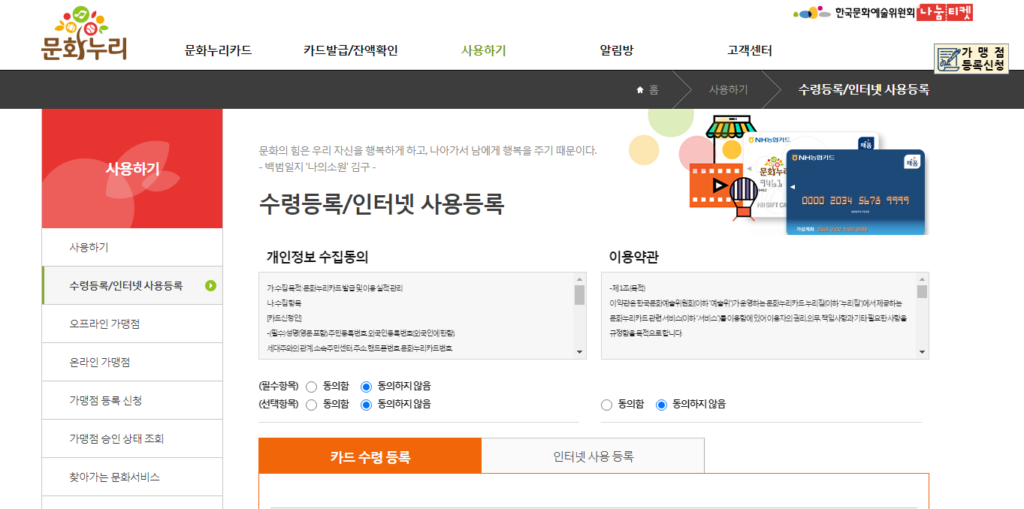Open the 문화누리카드 menu
The height and width of the screenshot is (509, 1024).
pos(218,50)
